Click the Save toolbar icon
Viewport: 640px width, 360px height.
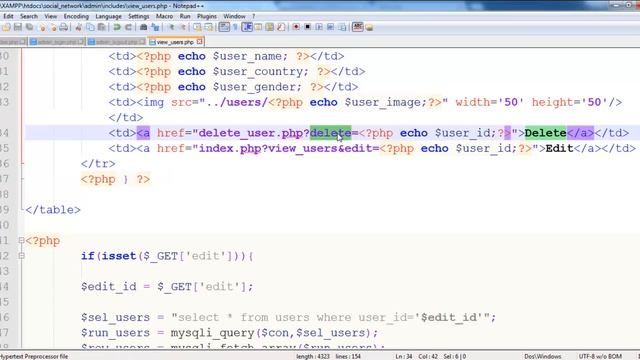pos(18,27)
